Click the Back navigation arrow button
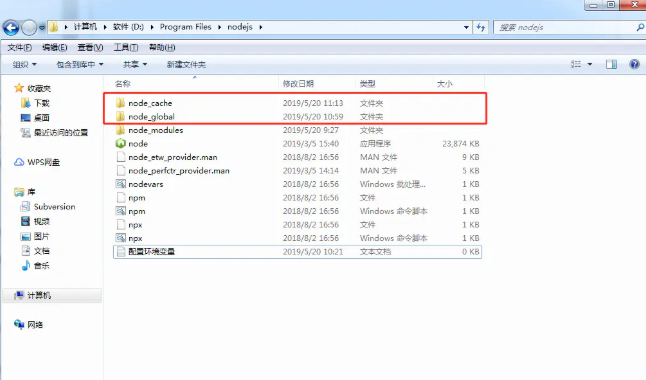This screenshot has width=646, height=380. [x=11, y=28]
